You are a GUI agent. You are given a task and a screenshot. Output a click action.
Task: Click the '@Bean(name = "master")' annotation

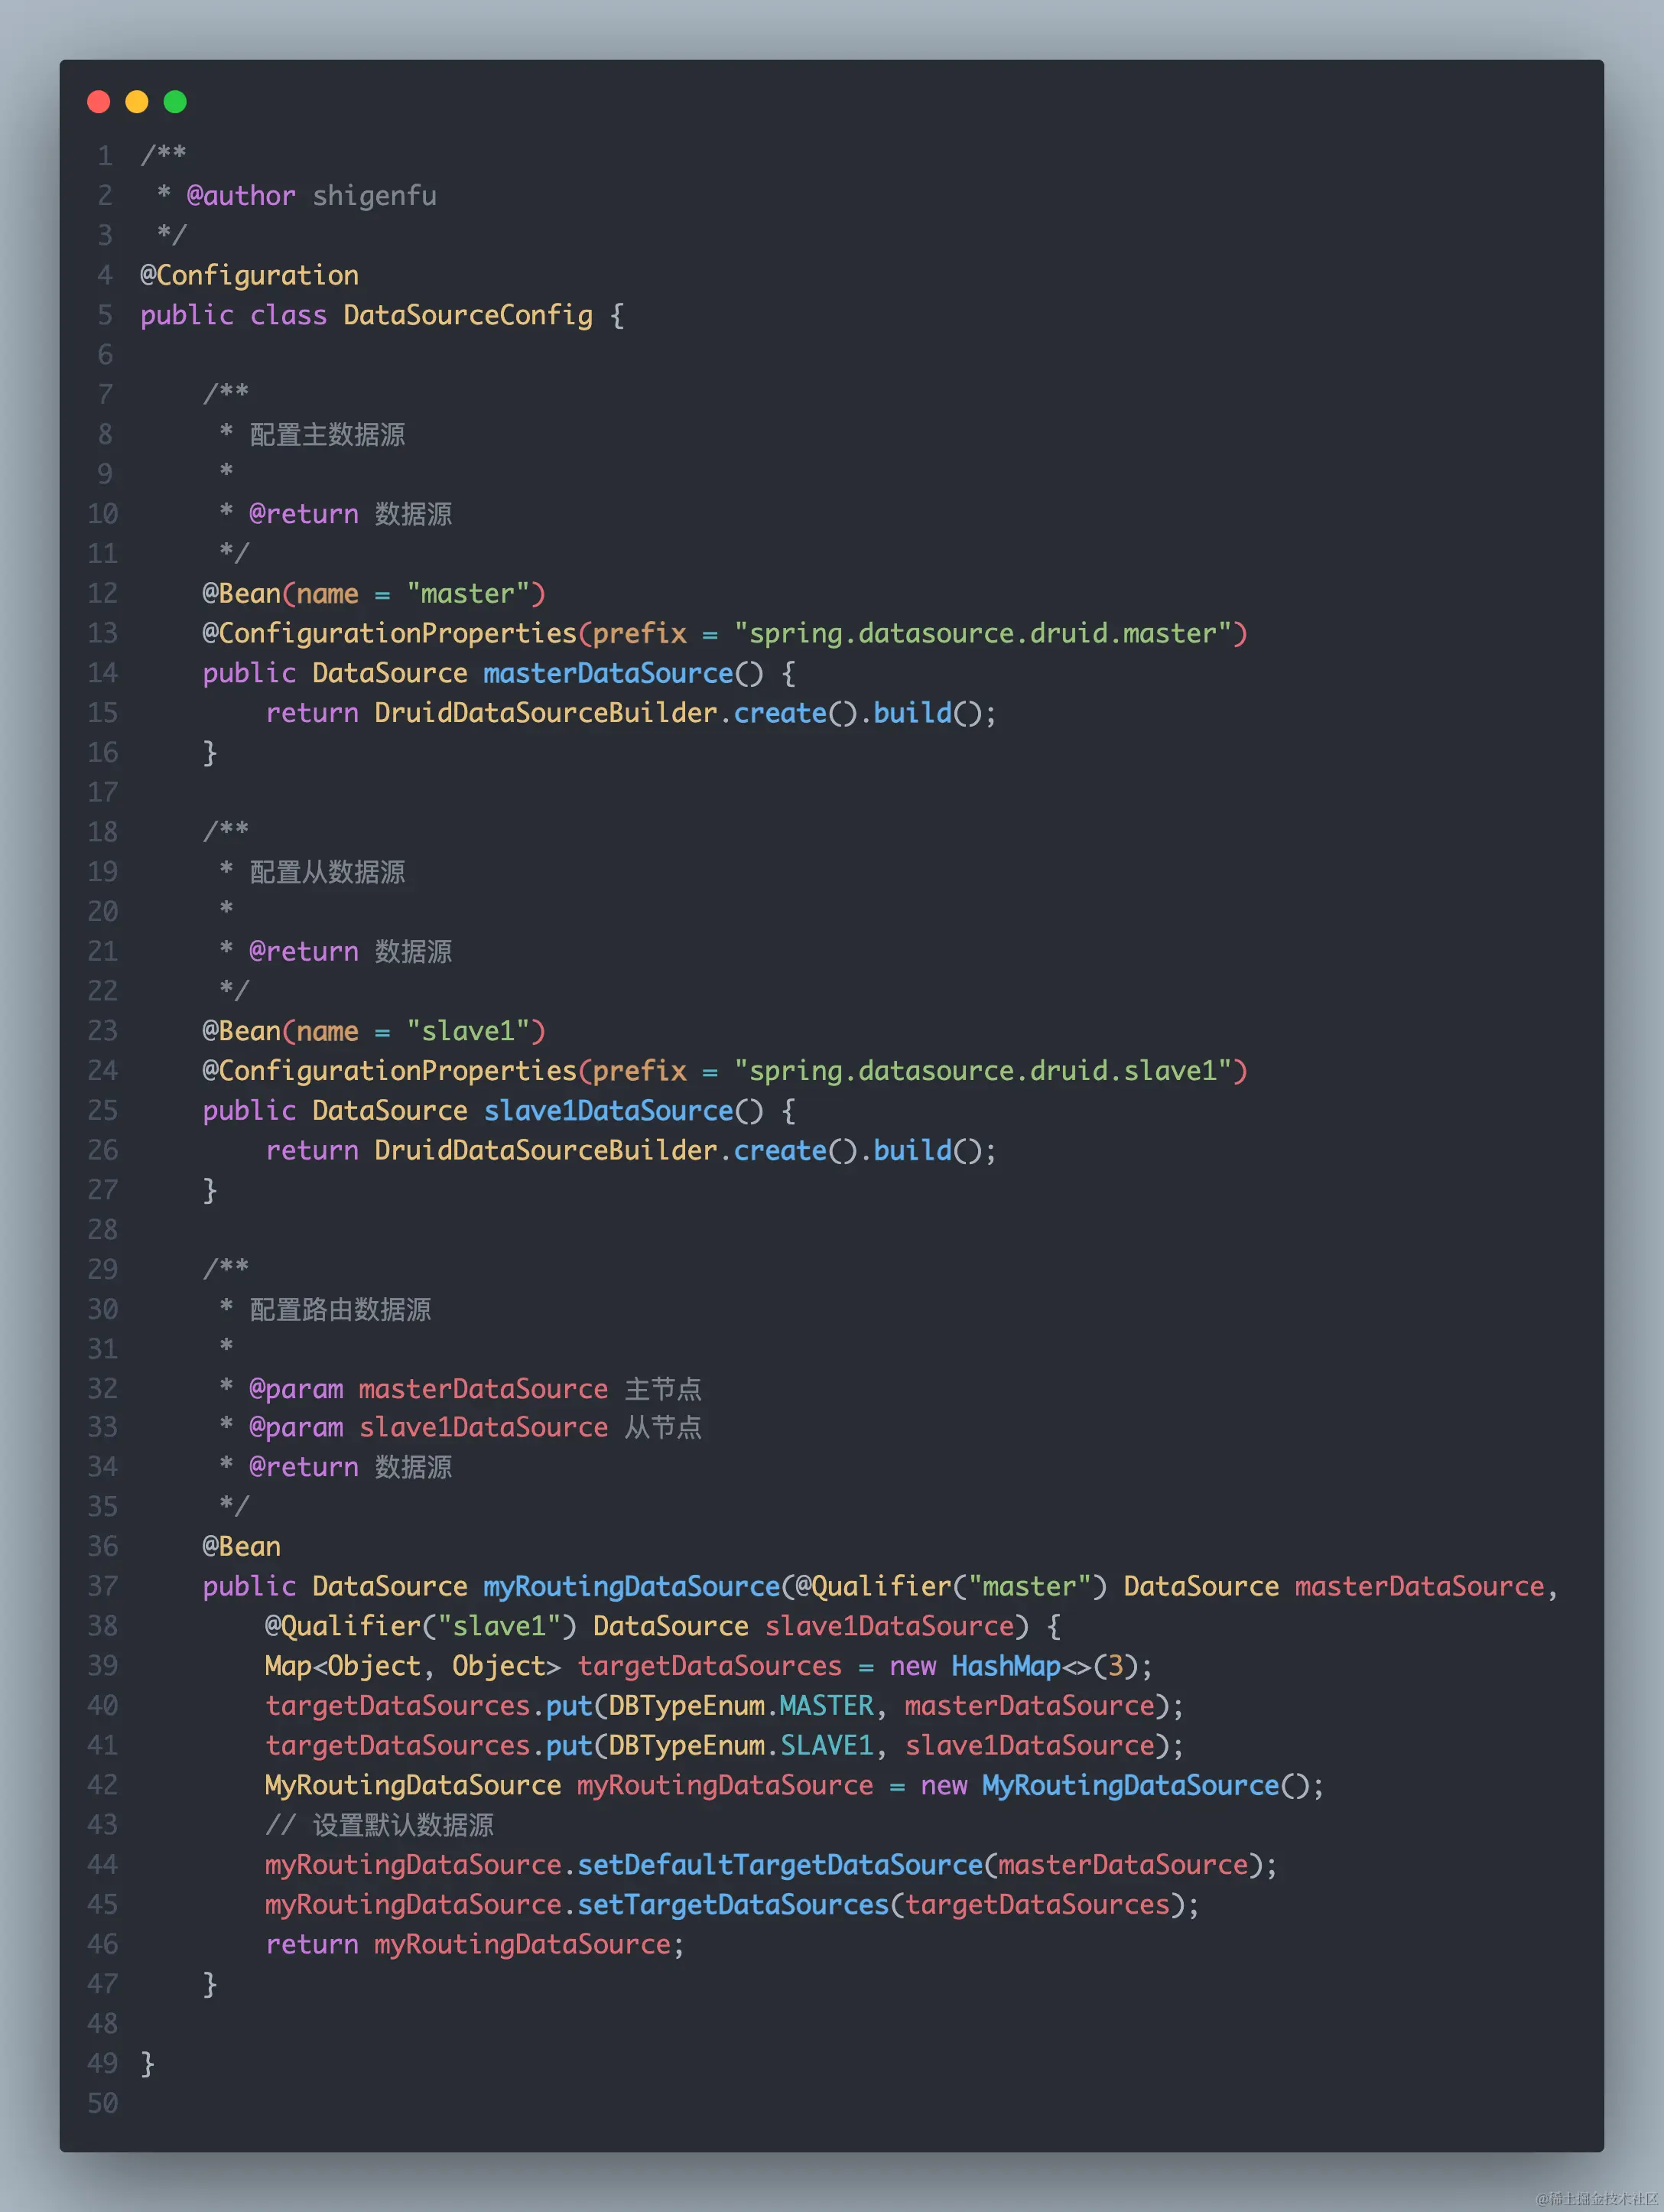(x=374, y=593)
